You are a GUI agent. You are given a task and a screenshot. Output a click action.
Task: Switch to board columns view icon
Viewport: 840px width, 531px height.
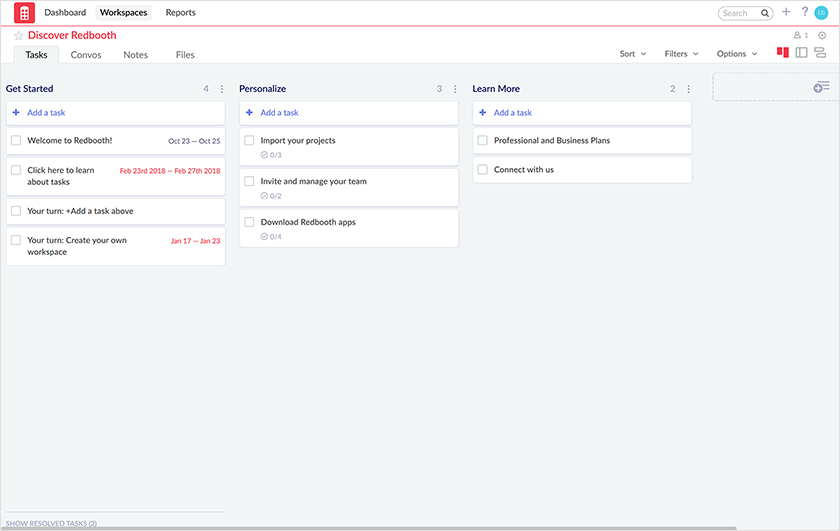[x=783, y=53]
